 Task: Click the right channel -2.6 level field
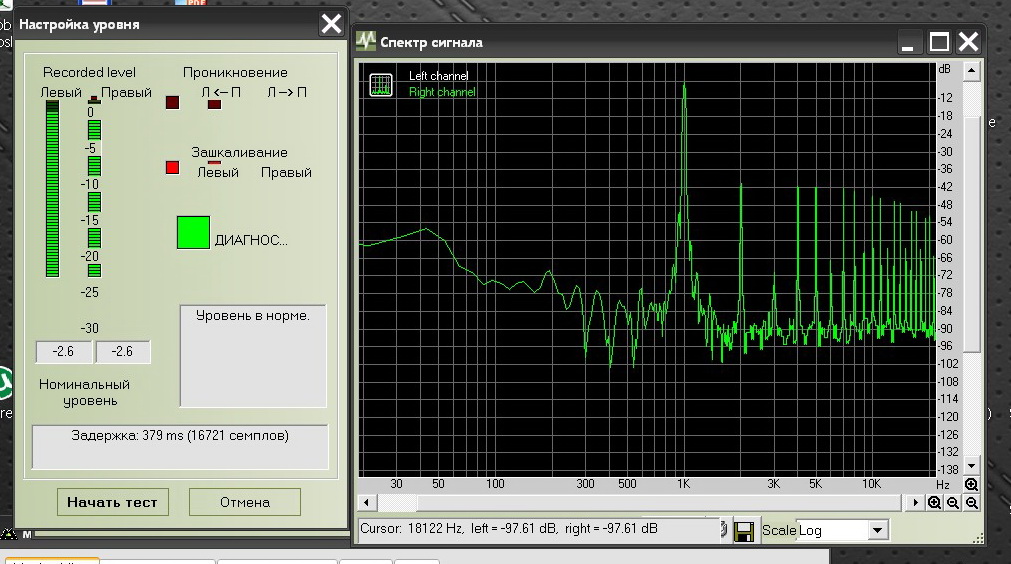coord(123,351)
